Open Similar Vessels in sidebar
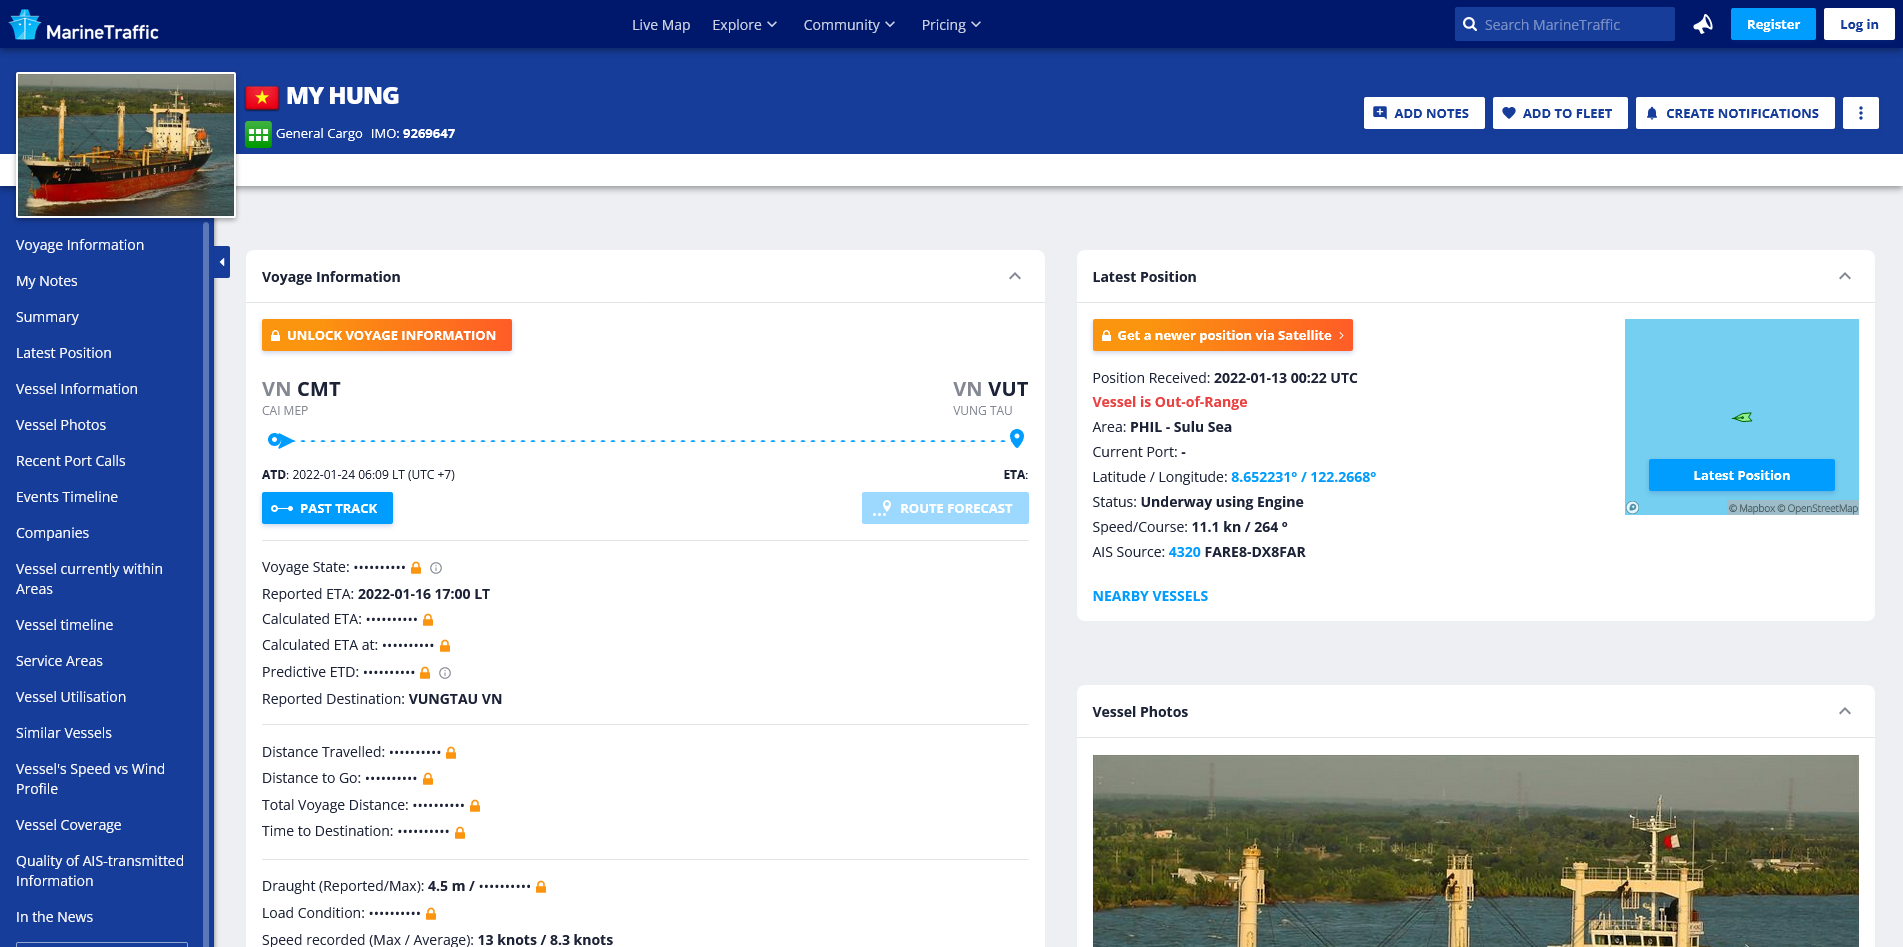Screen dimensions: 1903x947 [x=64, y=733]
